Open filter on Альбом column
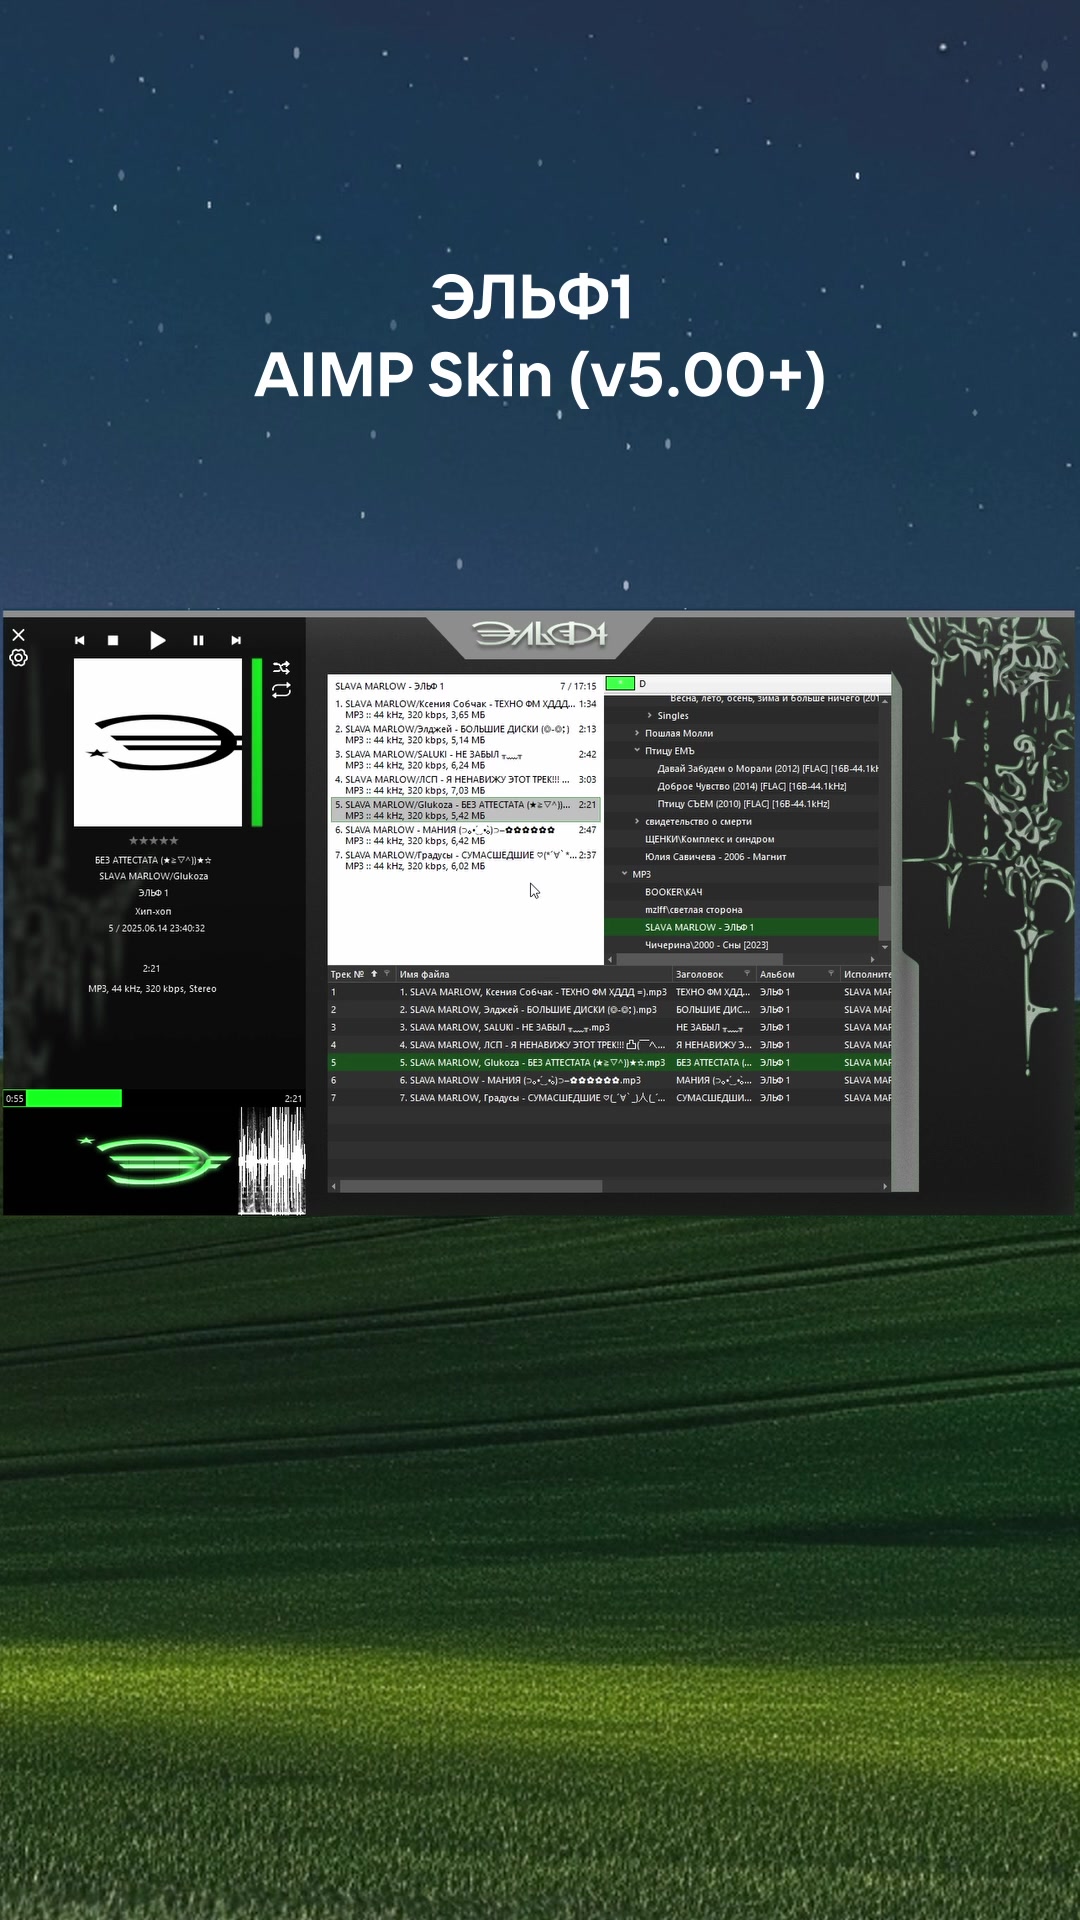This screenshot has width=1080, height=1920. click(830, 973)
